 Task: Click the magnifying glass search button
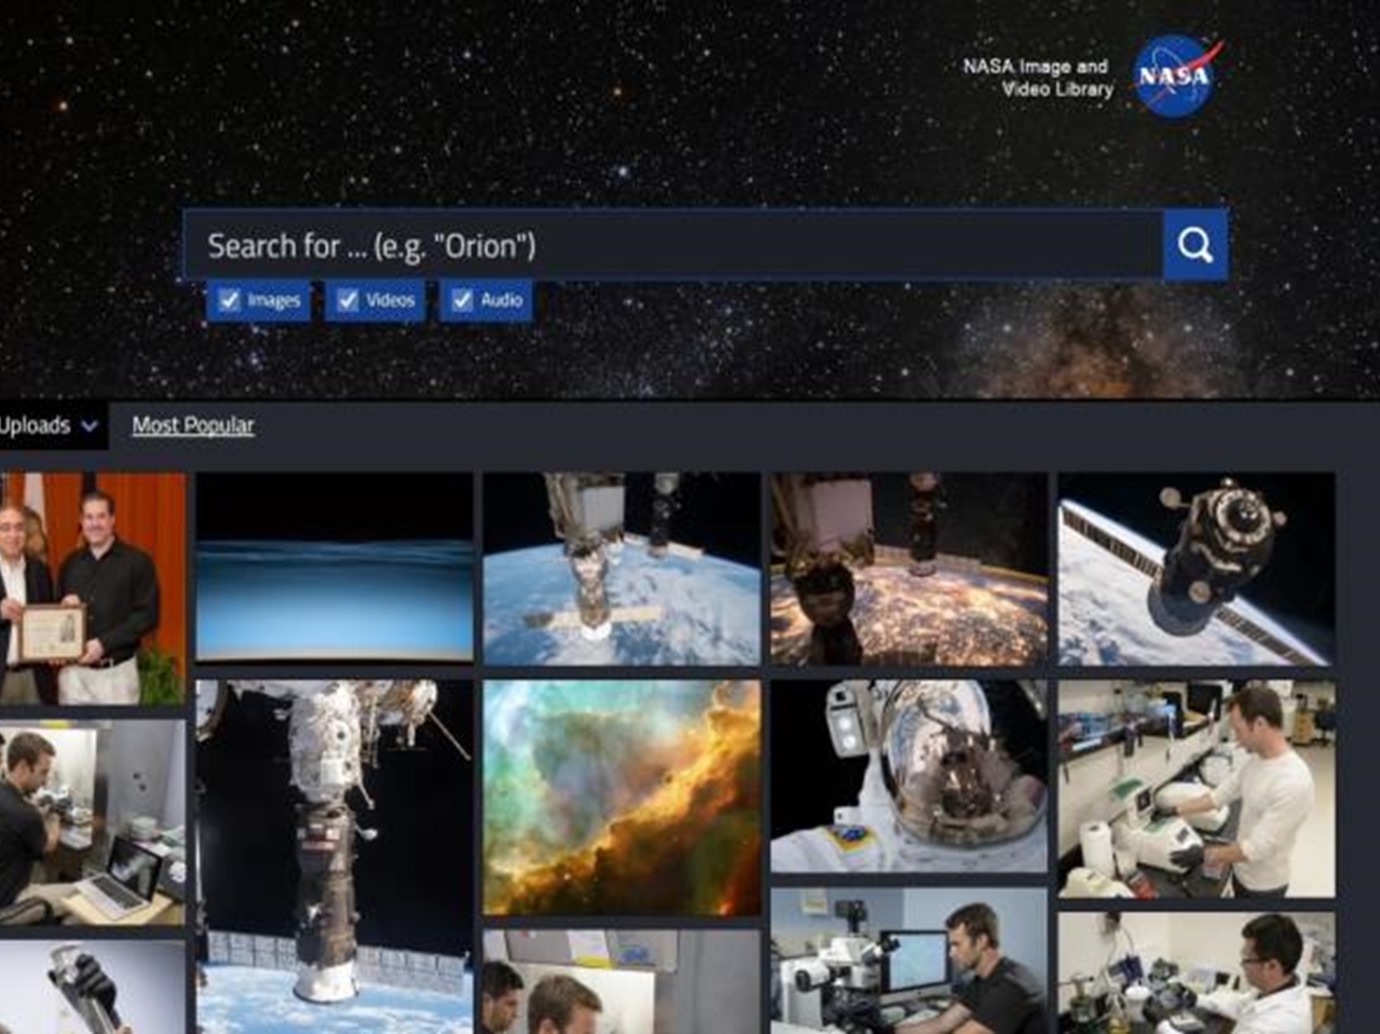pyautogui.click(x=1195, y=245)
